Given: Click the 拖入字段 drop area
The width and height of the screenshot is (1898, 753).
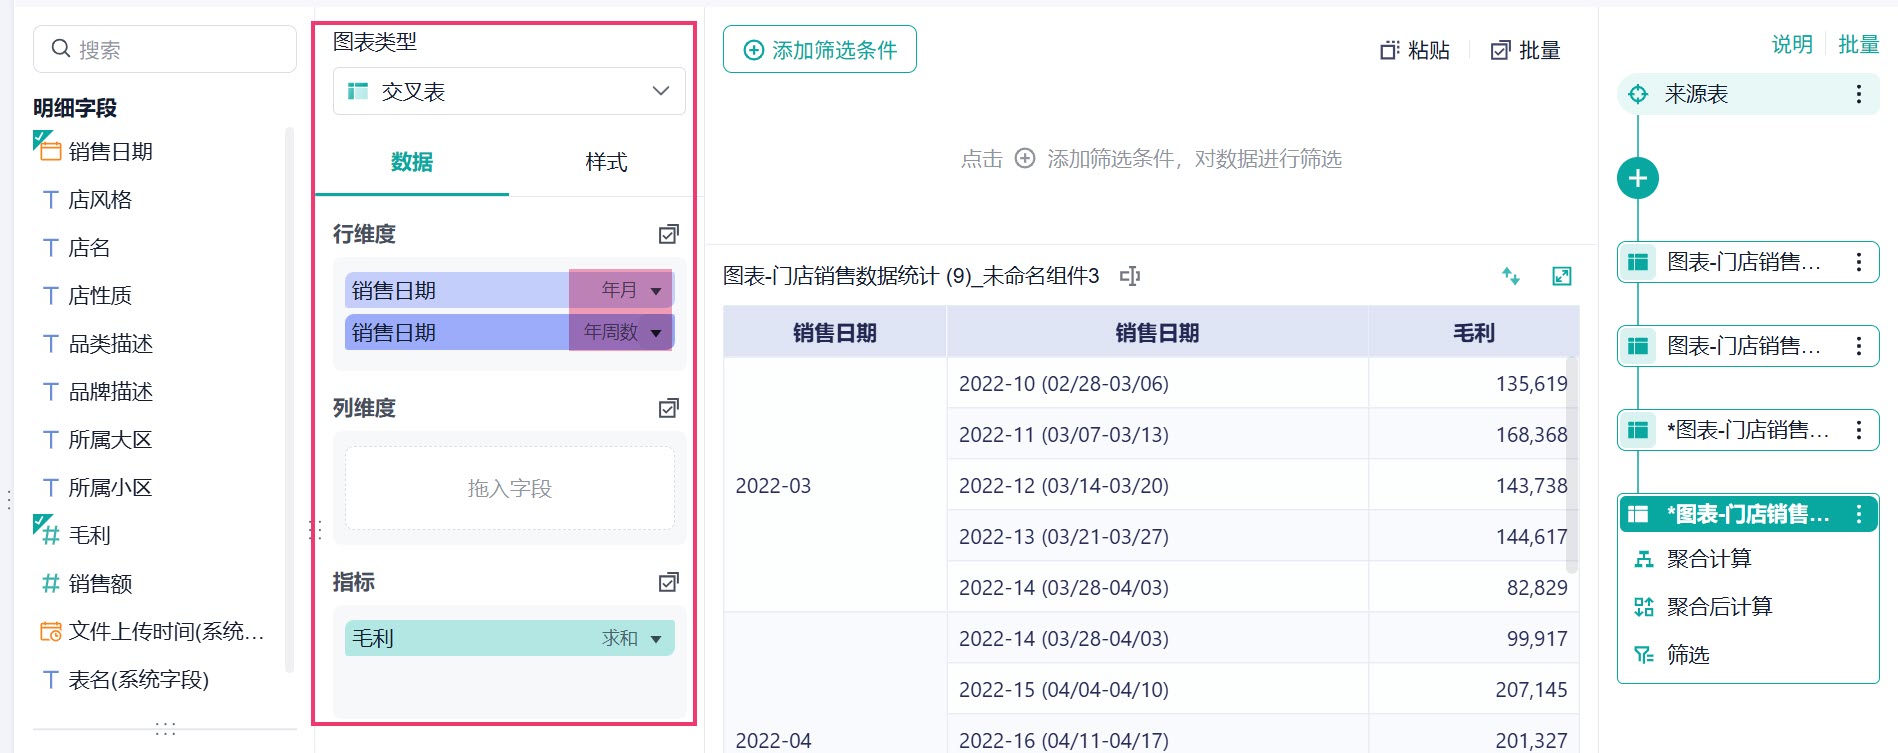Looking at the screenshot, I should pos(509,488).
